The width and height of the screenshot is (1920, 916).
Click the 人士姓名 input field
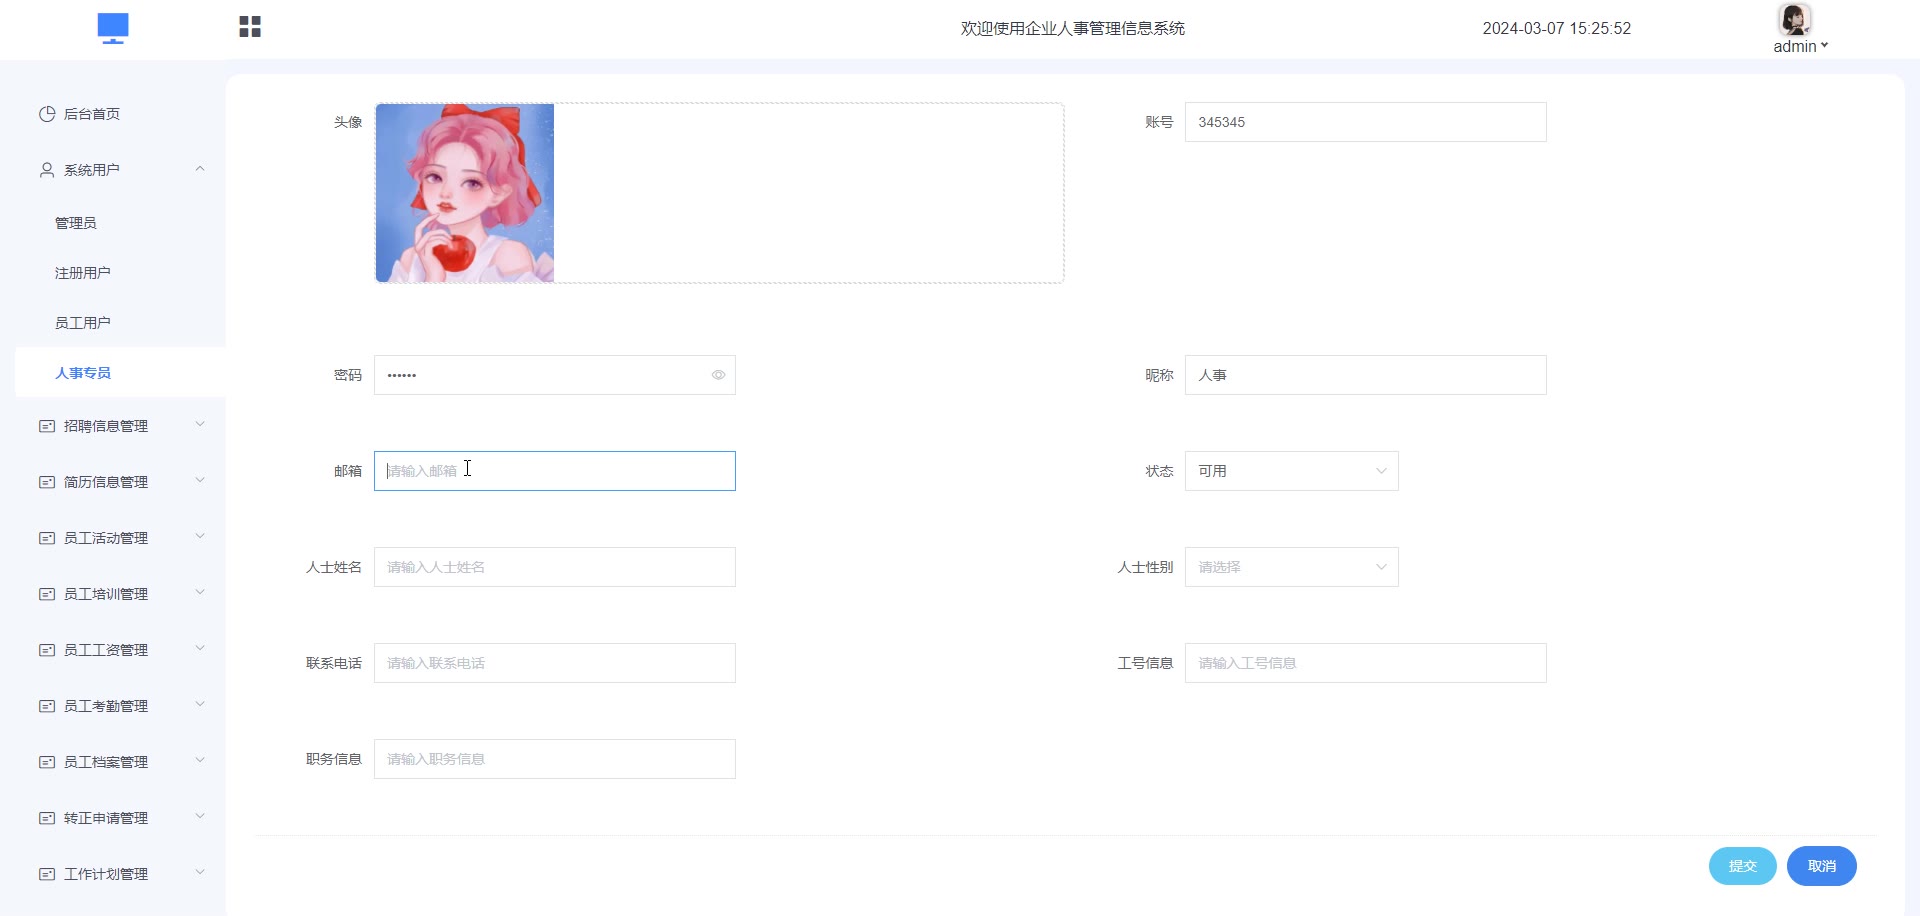coord(555,567)
